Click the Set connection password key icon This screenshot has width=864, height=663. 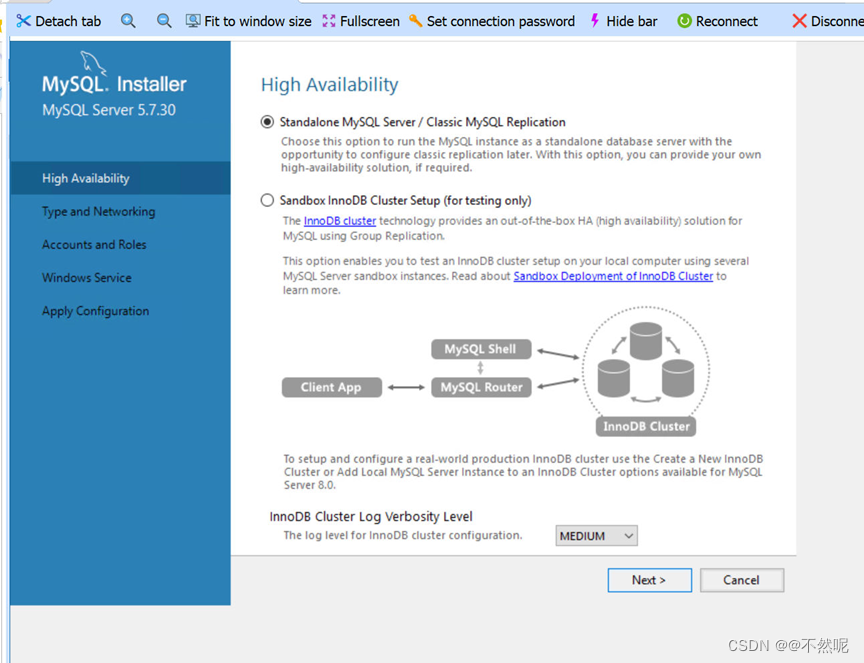click(x=415, y=21)
